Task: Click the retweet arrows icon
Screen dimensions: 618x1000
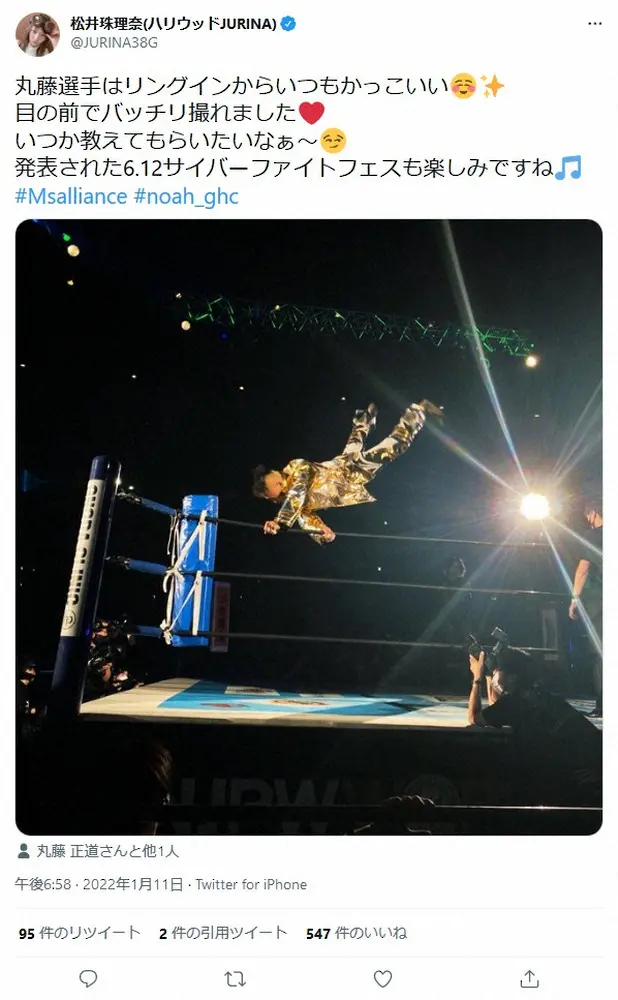Action: coord(235,978)
